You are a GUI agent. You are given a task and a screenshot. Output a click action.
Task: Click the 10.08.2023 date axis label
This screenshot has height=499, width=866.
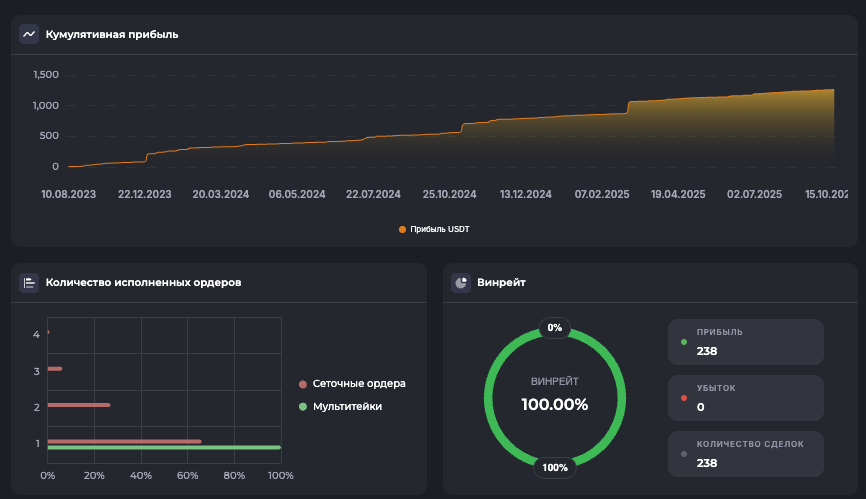(69, 194)
